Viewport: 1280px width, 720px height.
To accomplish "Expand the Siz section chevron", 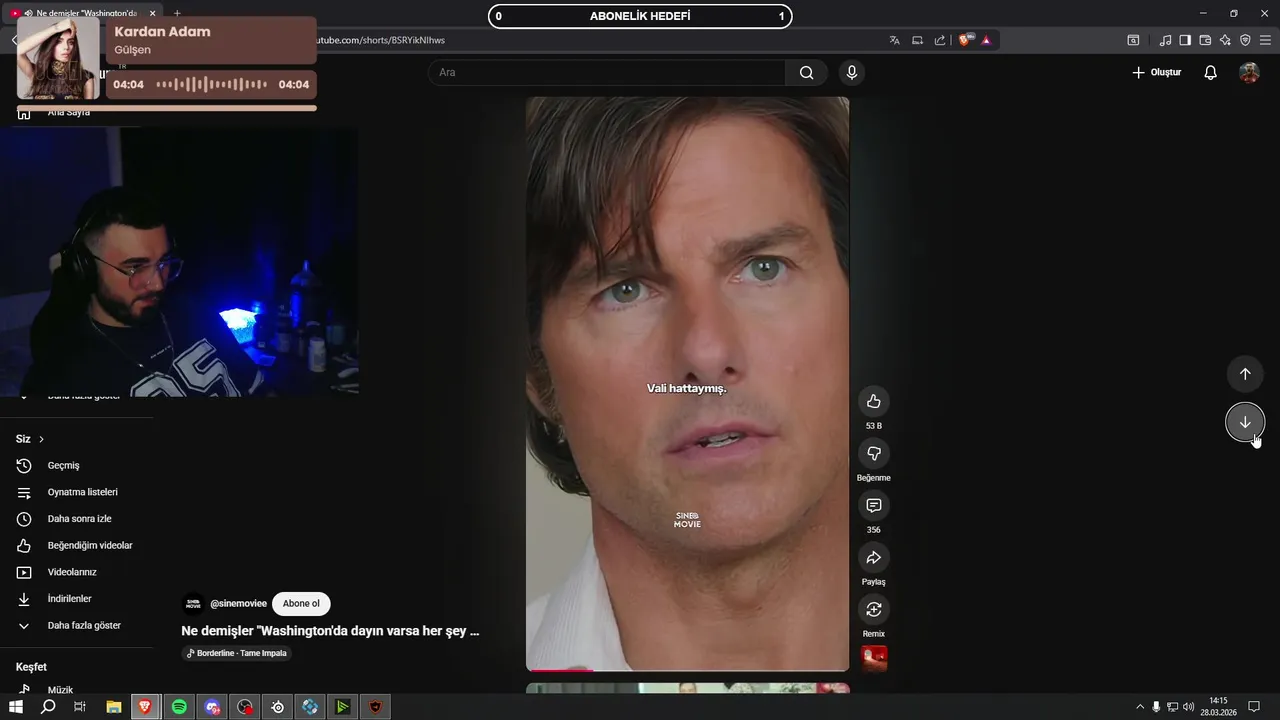I will pos(41,439).
